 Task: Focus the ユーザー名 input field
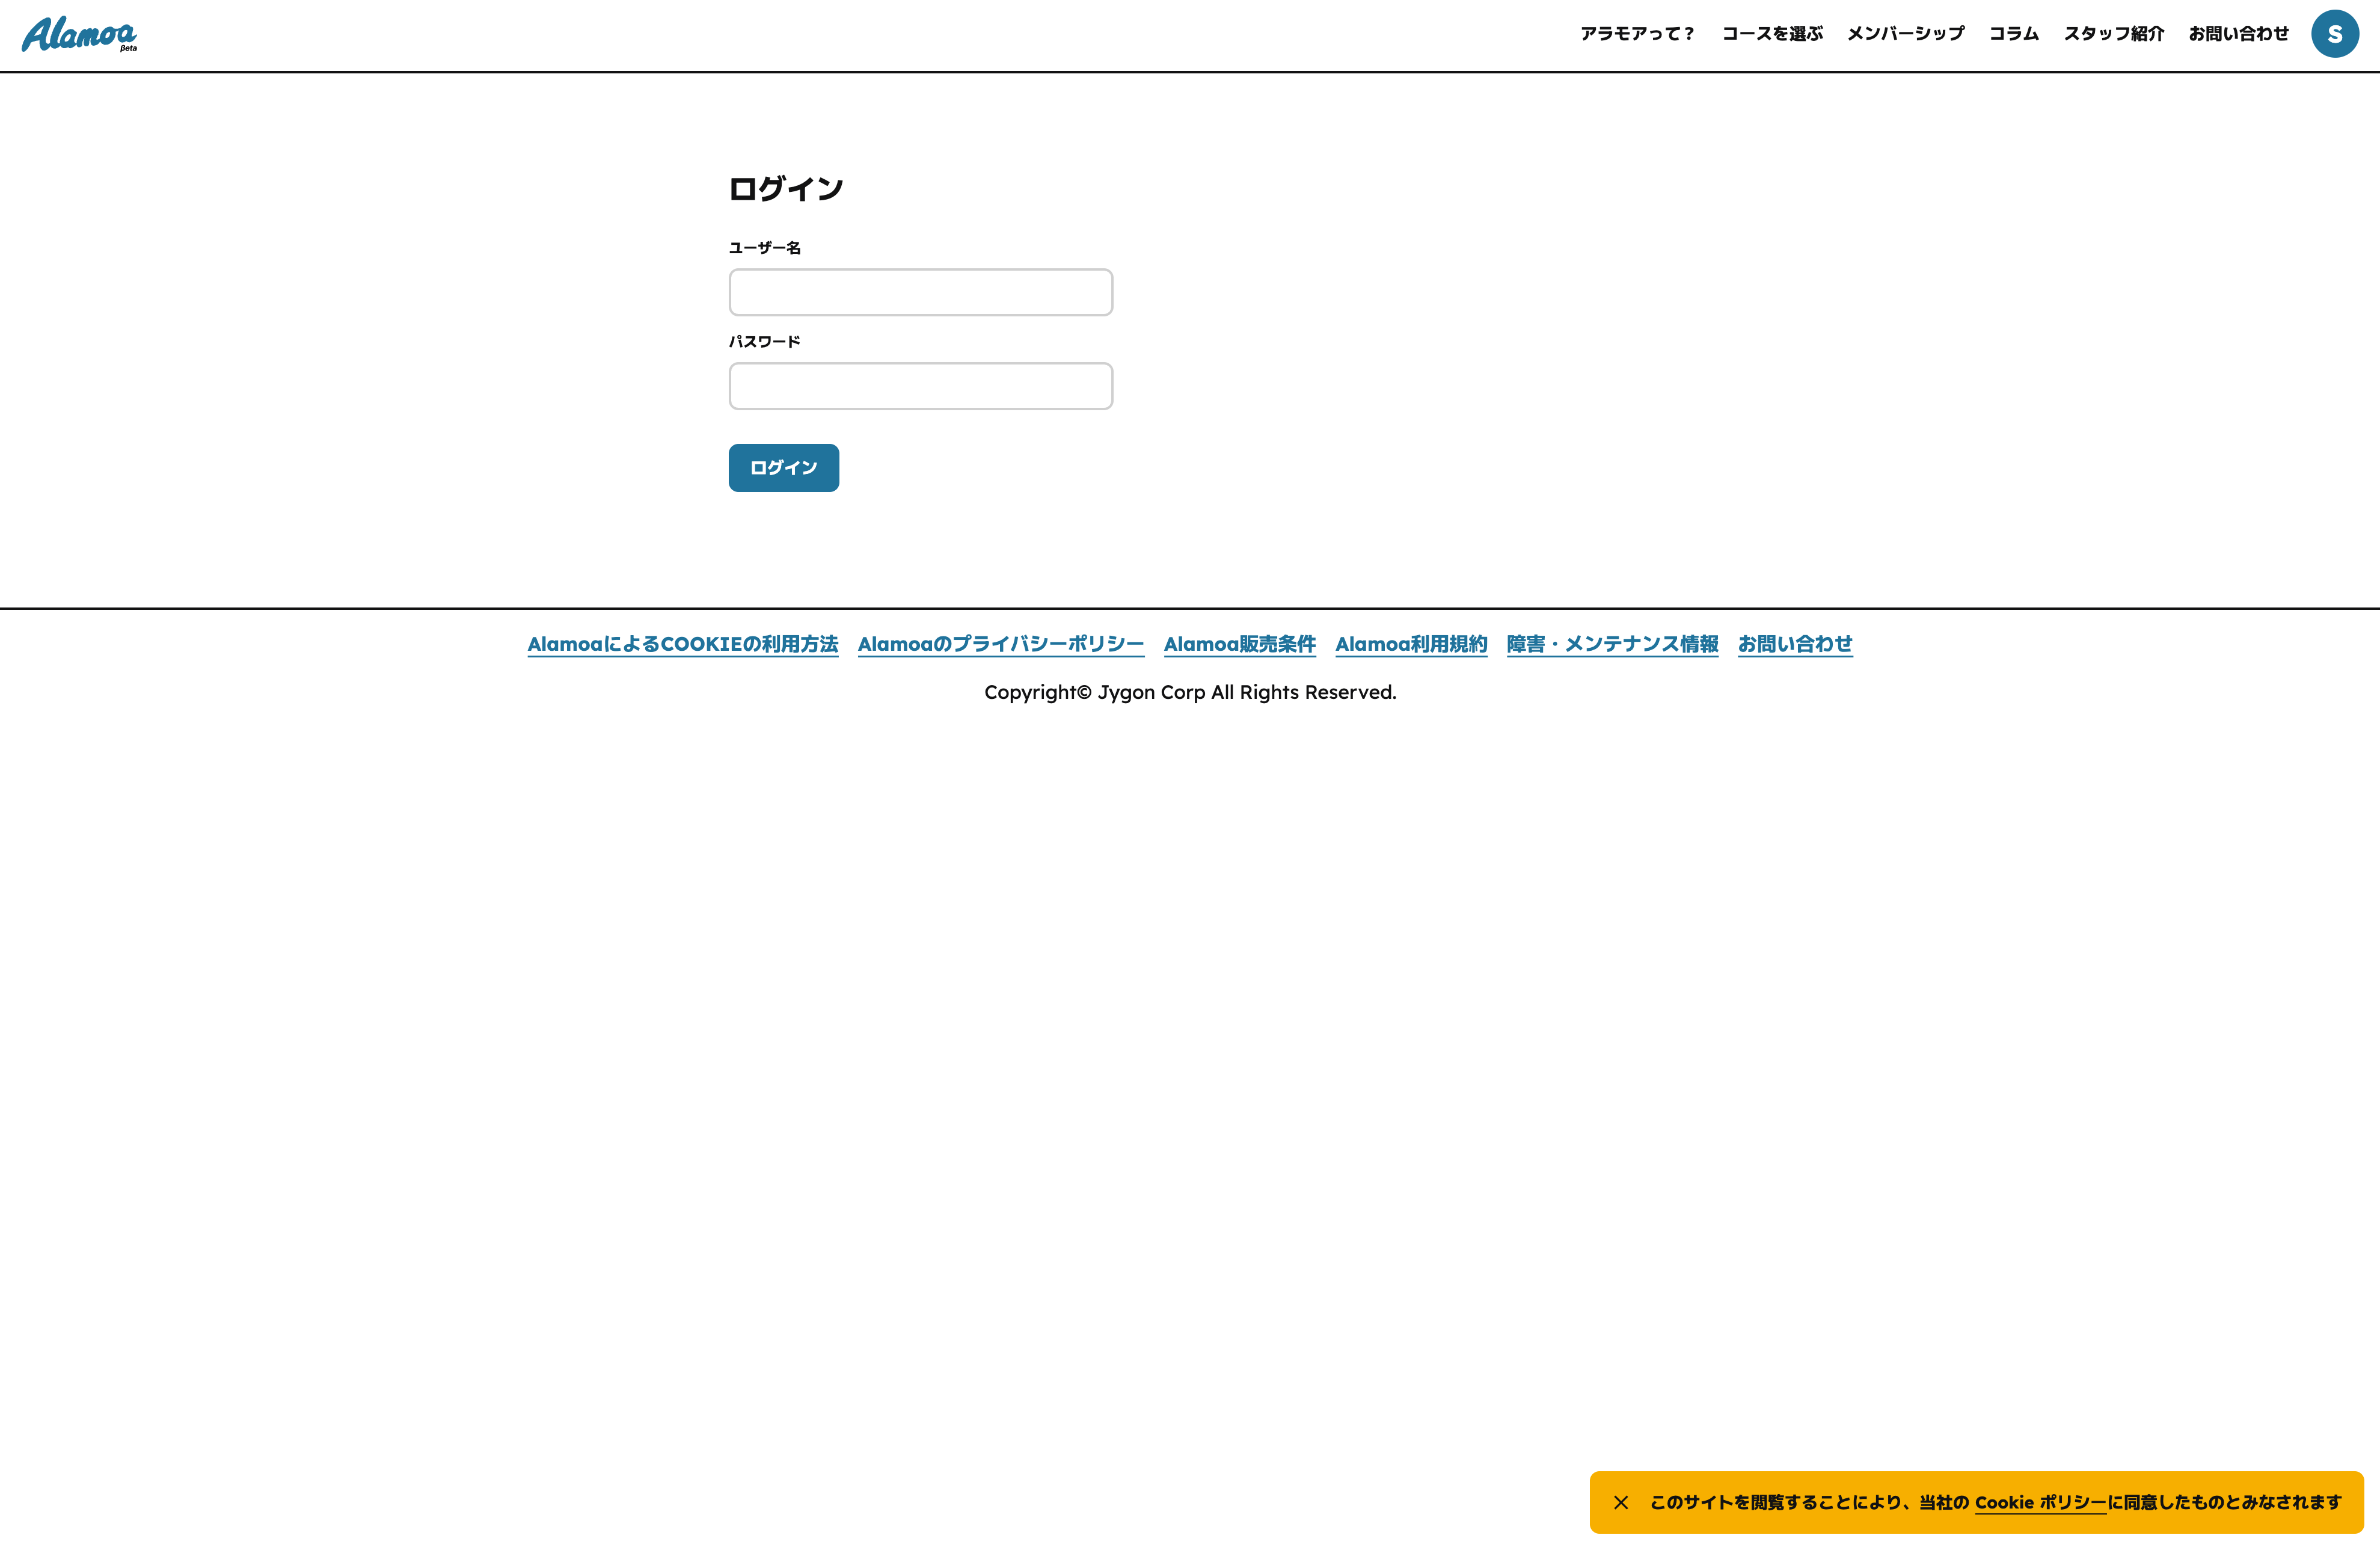(x=920, y=292)
